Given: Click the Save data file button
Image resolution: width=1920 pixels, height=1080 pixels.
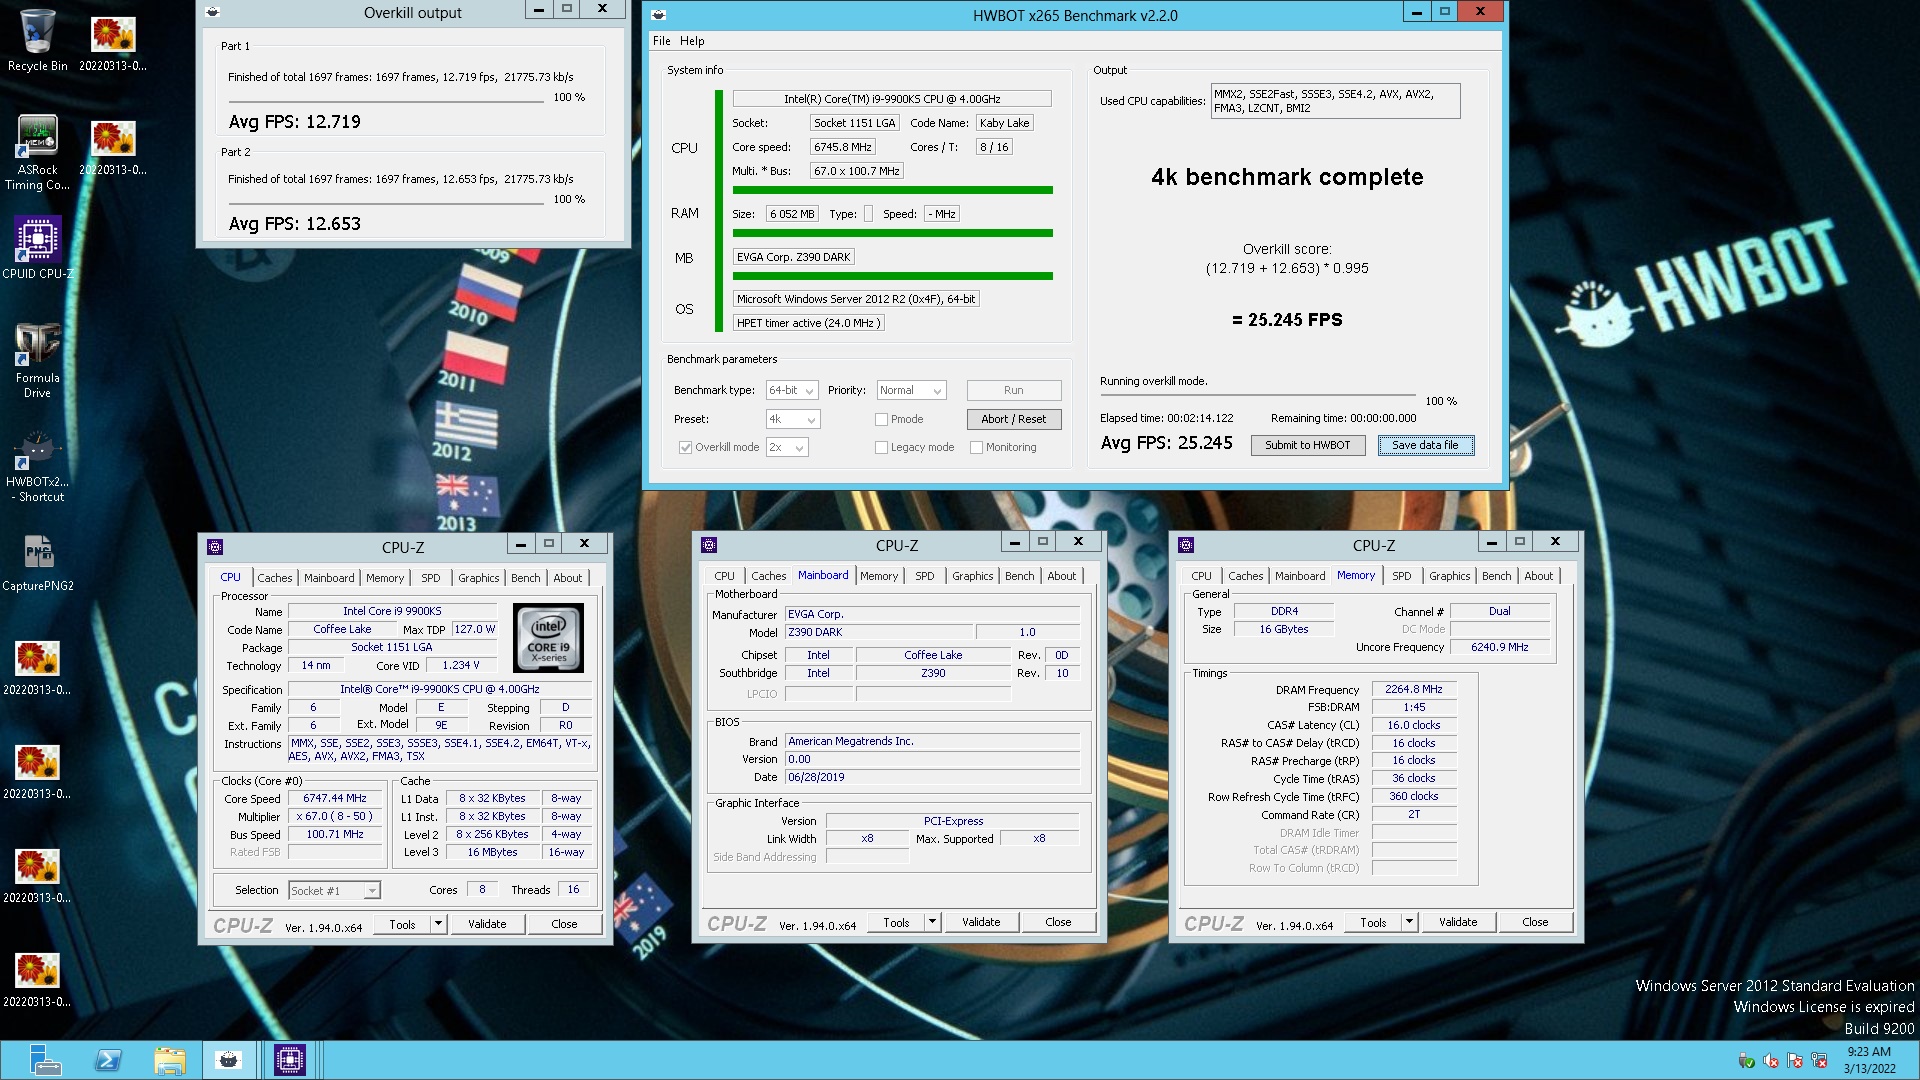Looking at the screenshot, I should point(1425,445).
